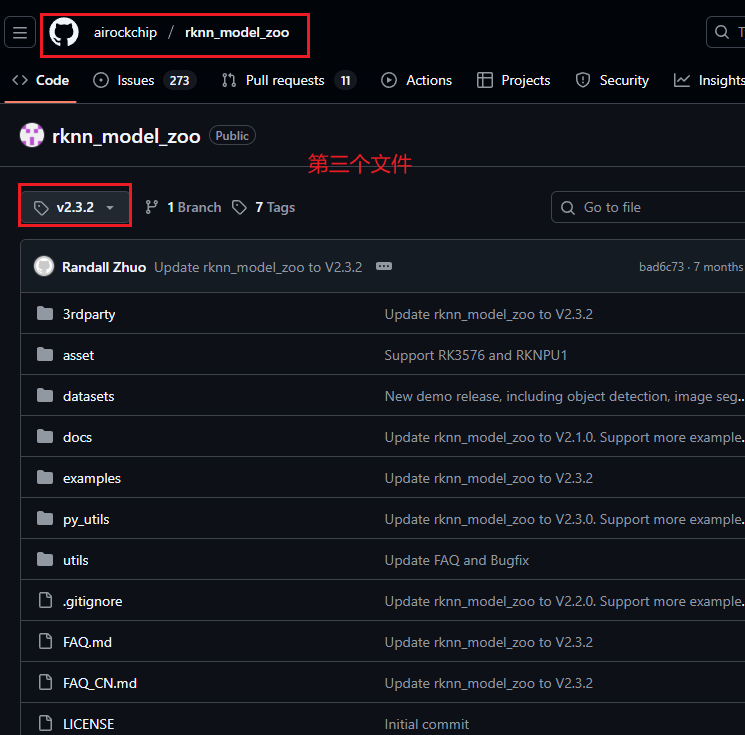This screenshot has width=745, height=735.
Task: Open the docs folder
Action: [77, 437]
